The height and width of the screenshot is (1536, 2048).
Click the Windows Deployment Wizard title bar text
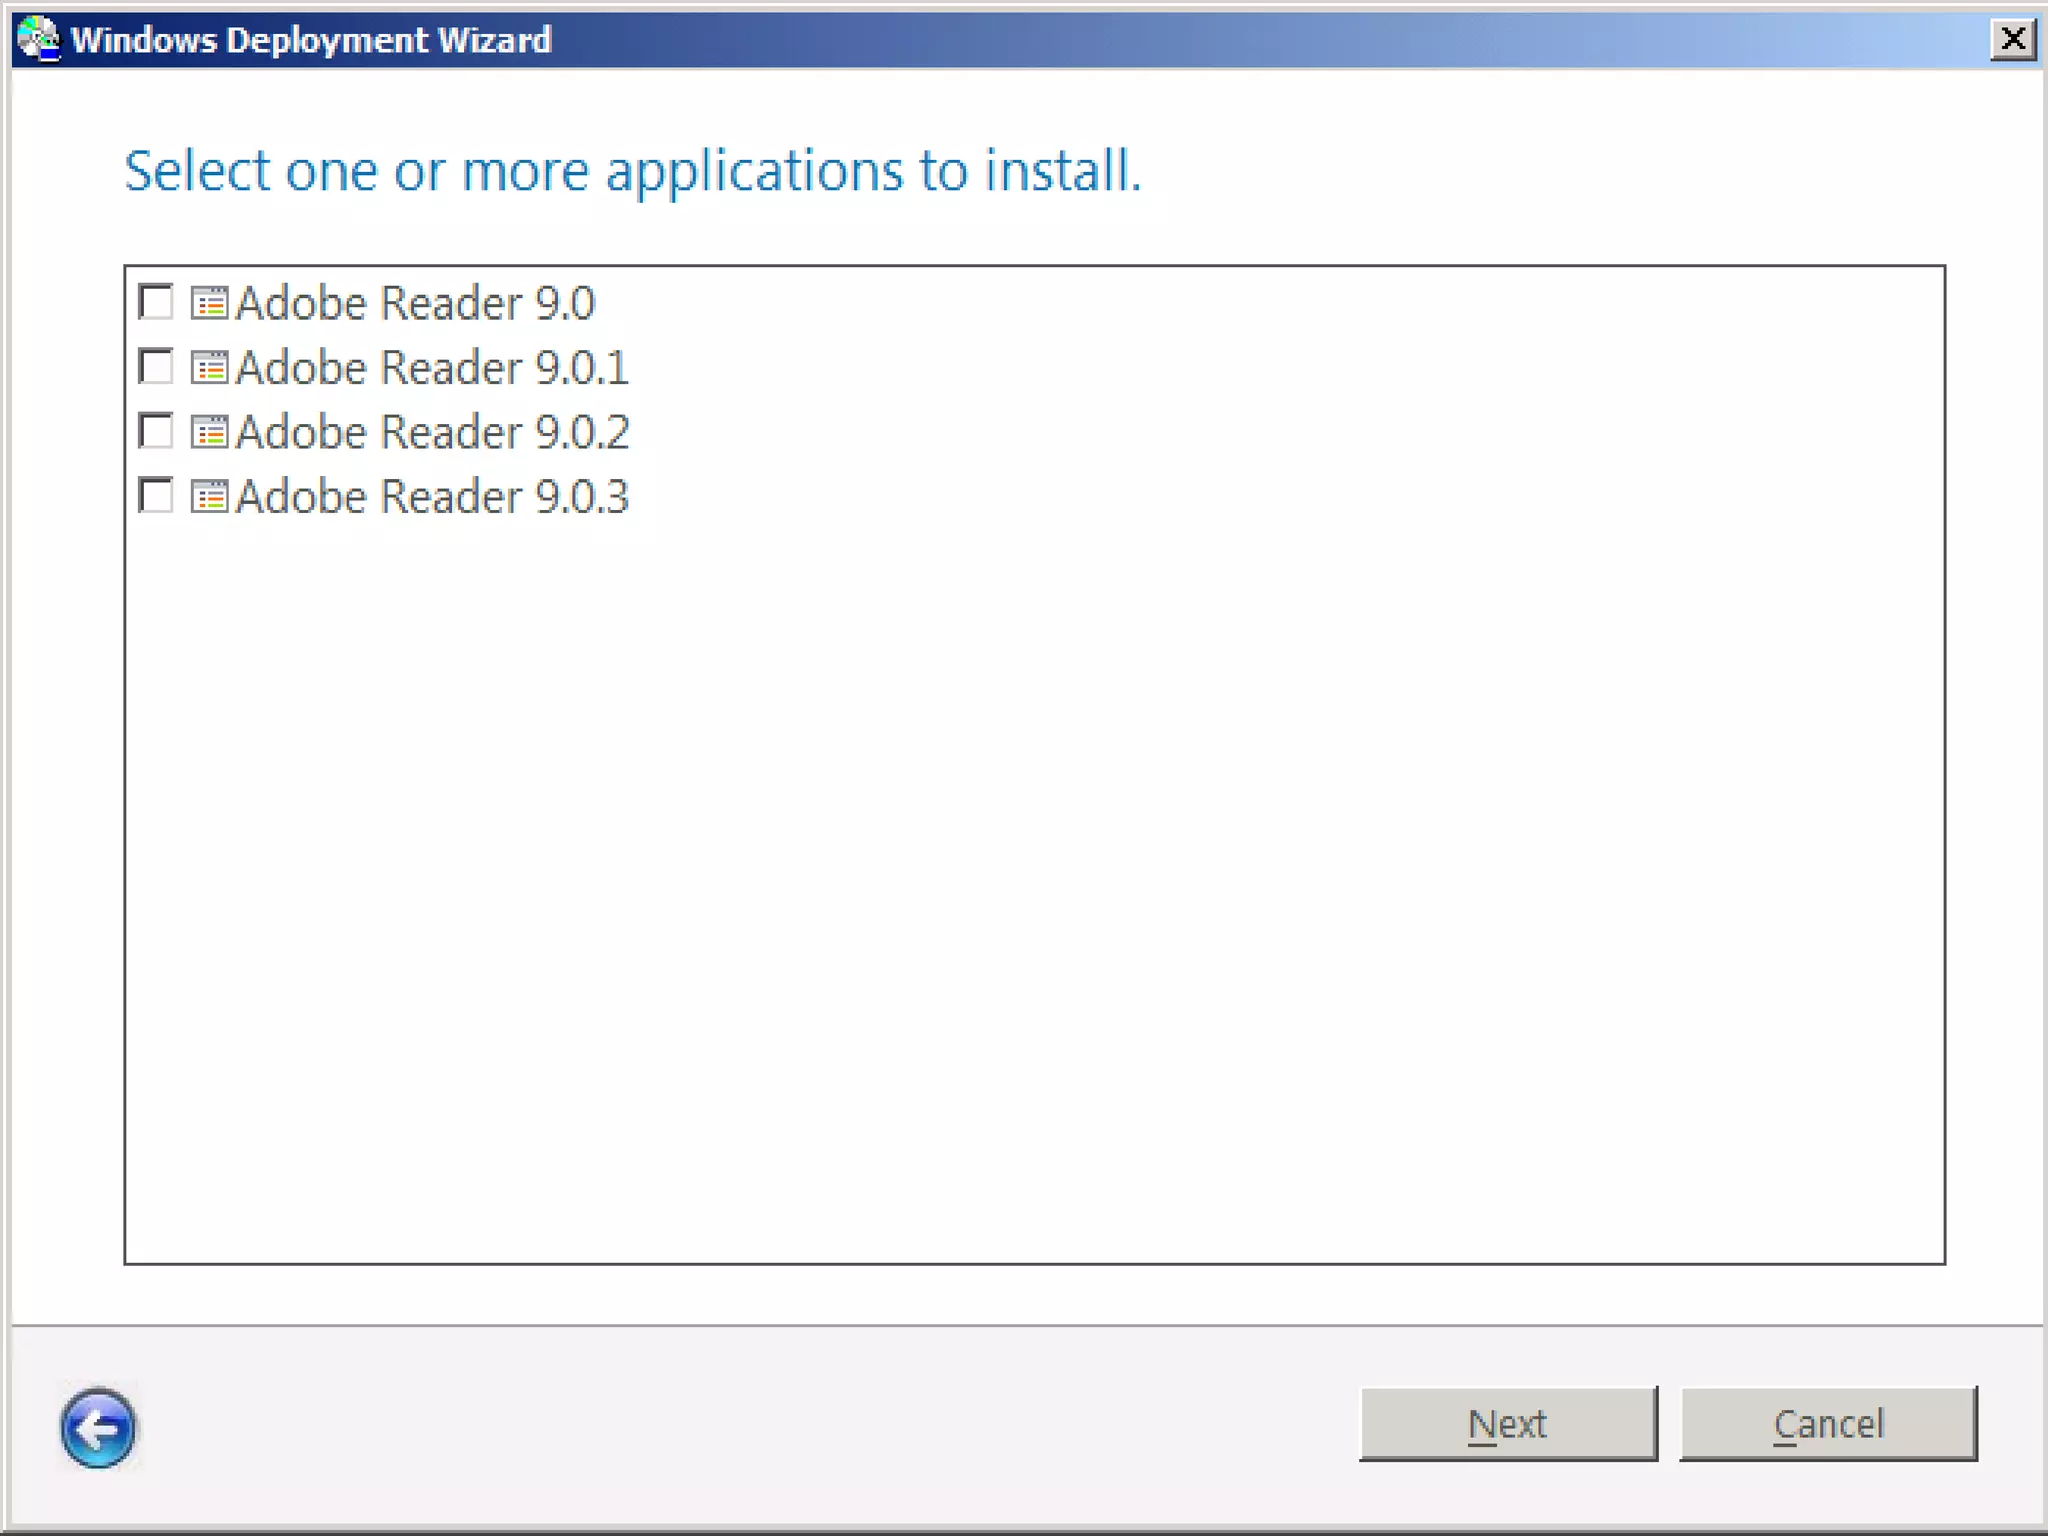coord(311,40)
